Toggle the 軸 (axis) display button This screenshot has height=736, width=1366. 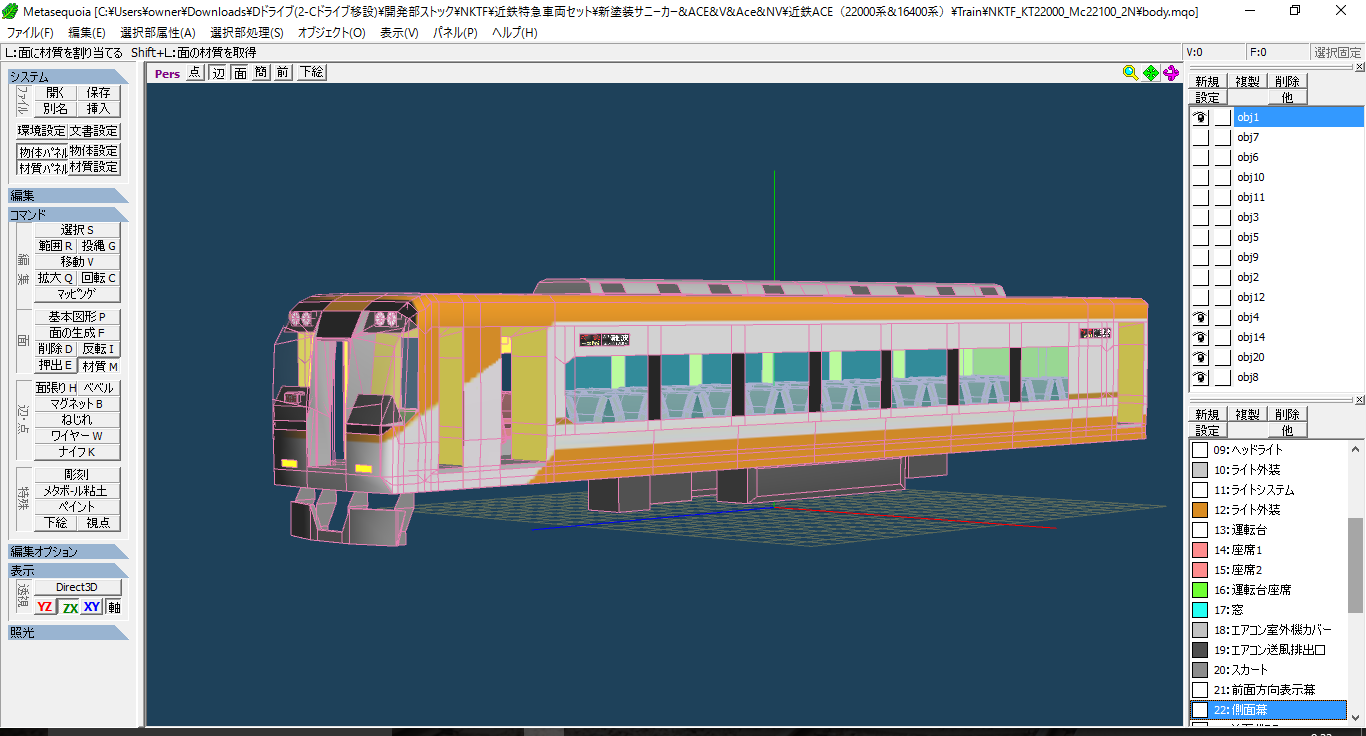pyautogui.click(x=114, y=607)
